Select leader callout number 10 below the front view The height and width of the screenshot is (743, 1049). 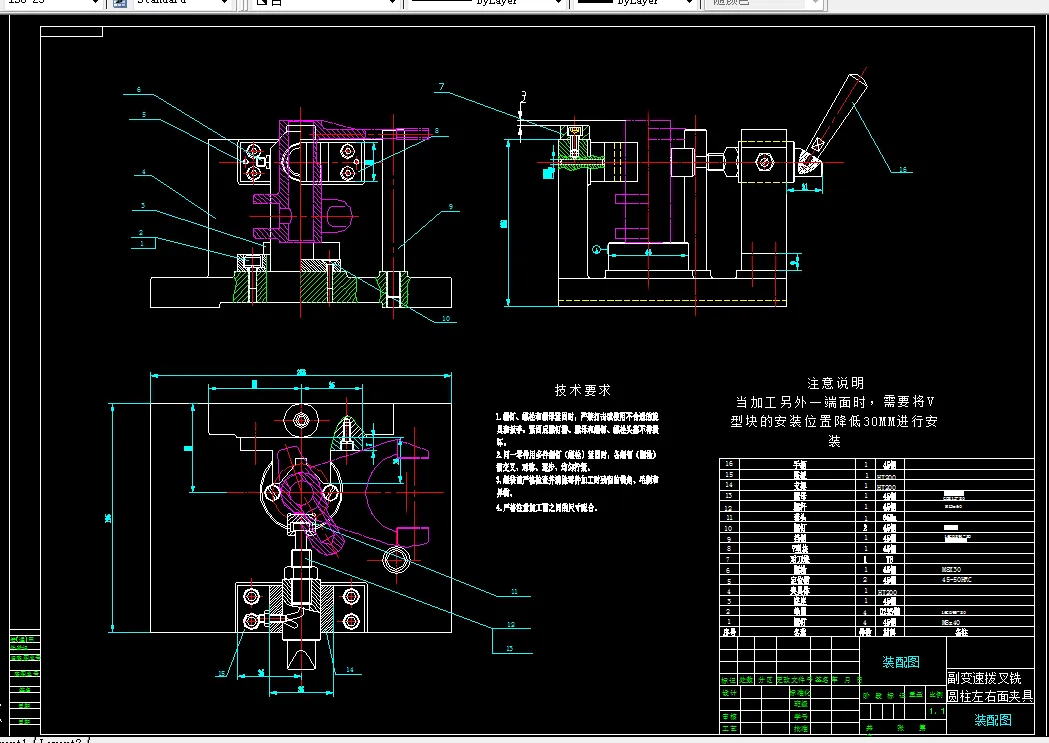pyautogui.click(x=446, y=319)
